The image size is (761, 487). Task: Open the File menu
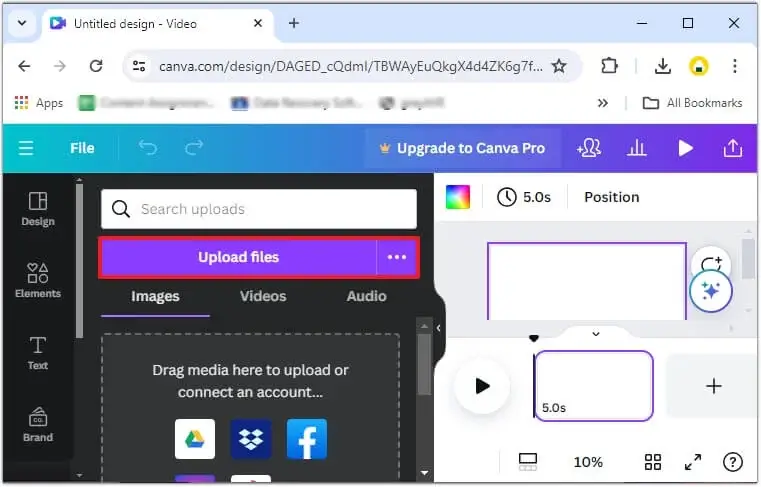point(82,148)
